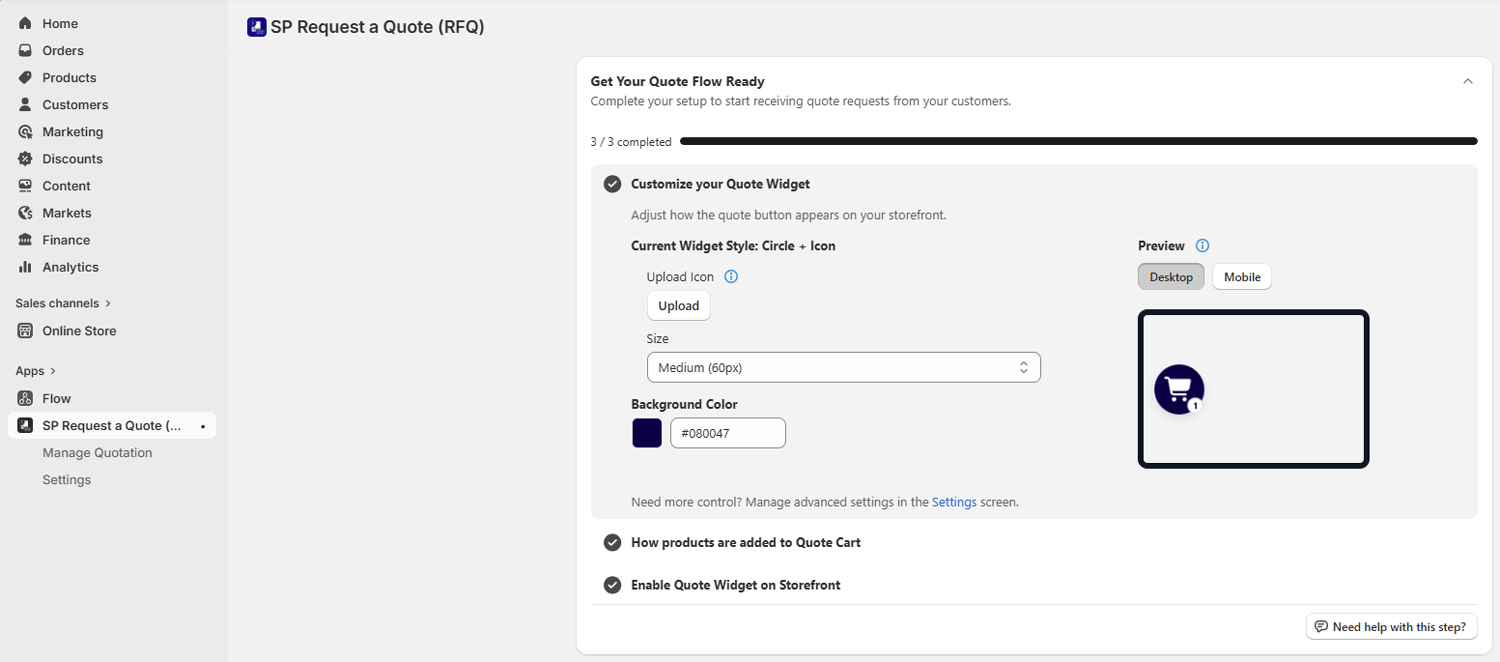Click the dark navy background color swatch
Image resolution: width=1500 pixels, height=662 pixels.
click(647, 433)
